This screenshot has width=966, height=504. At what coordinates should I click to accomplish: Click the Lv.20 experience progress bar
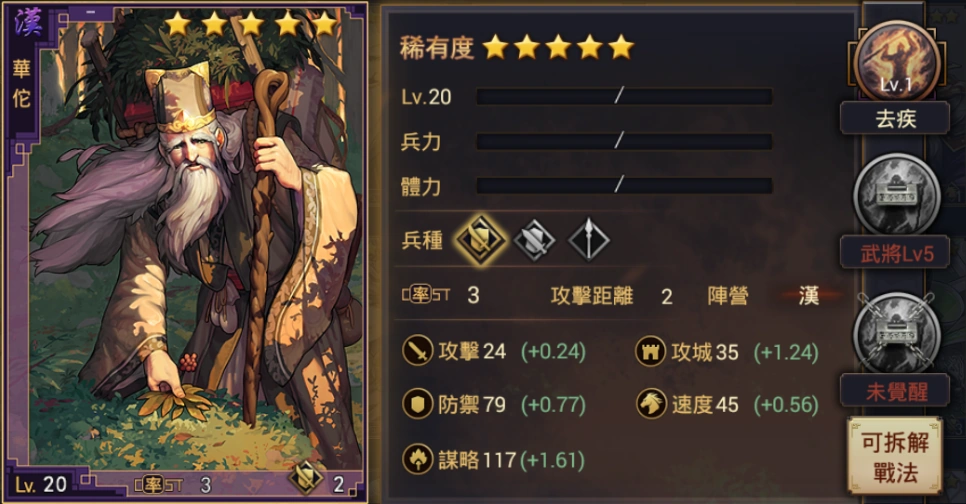624,96
